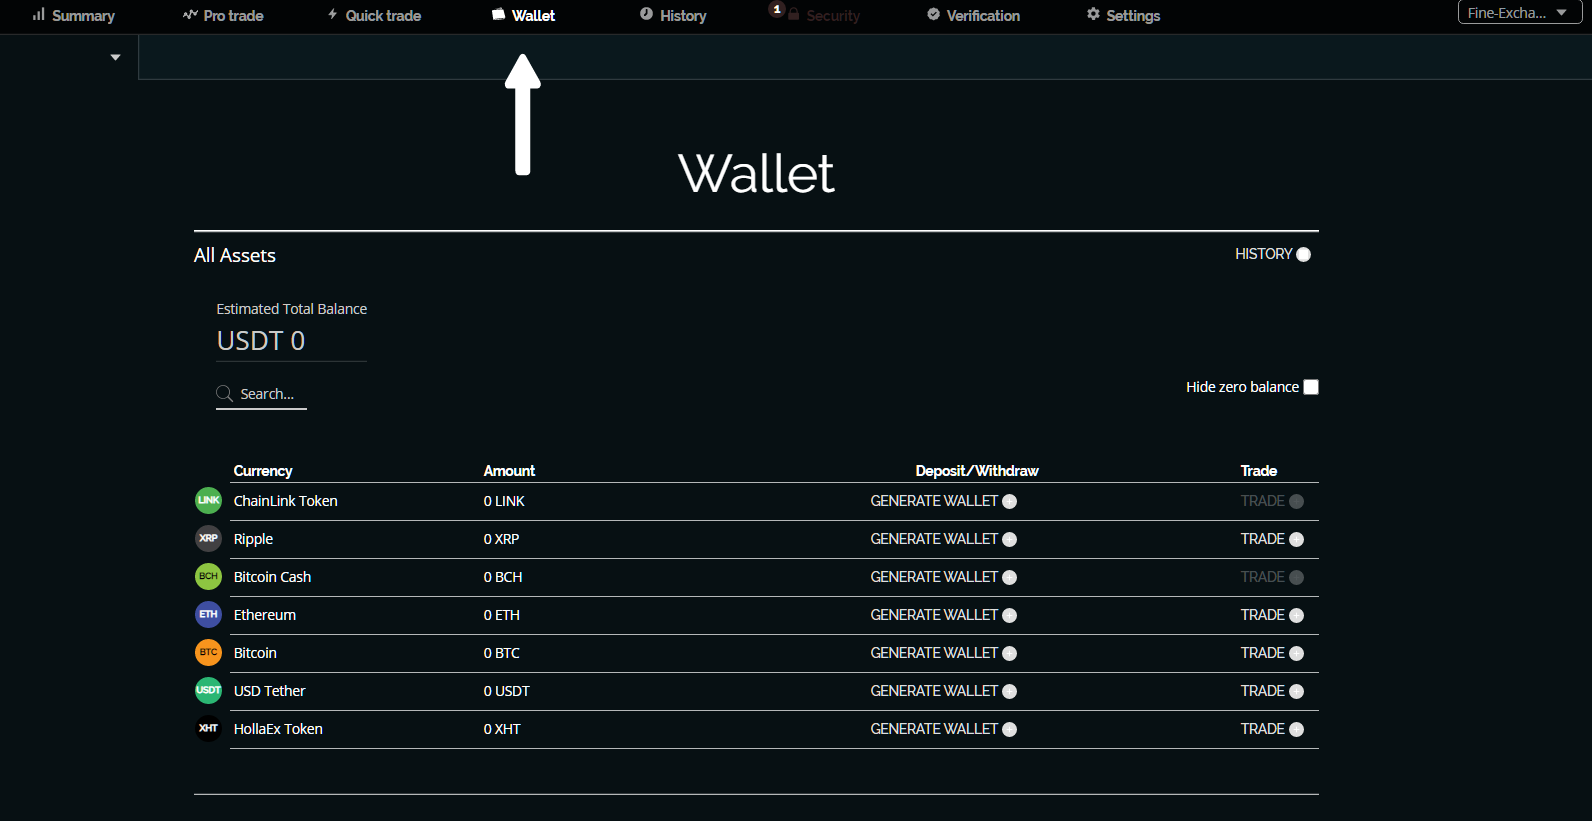Click the Verification checkmark icon

(933, 14)
